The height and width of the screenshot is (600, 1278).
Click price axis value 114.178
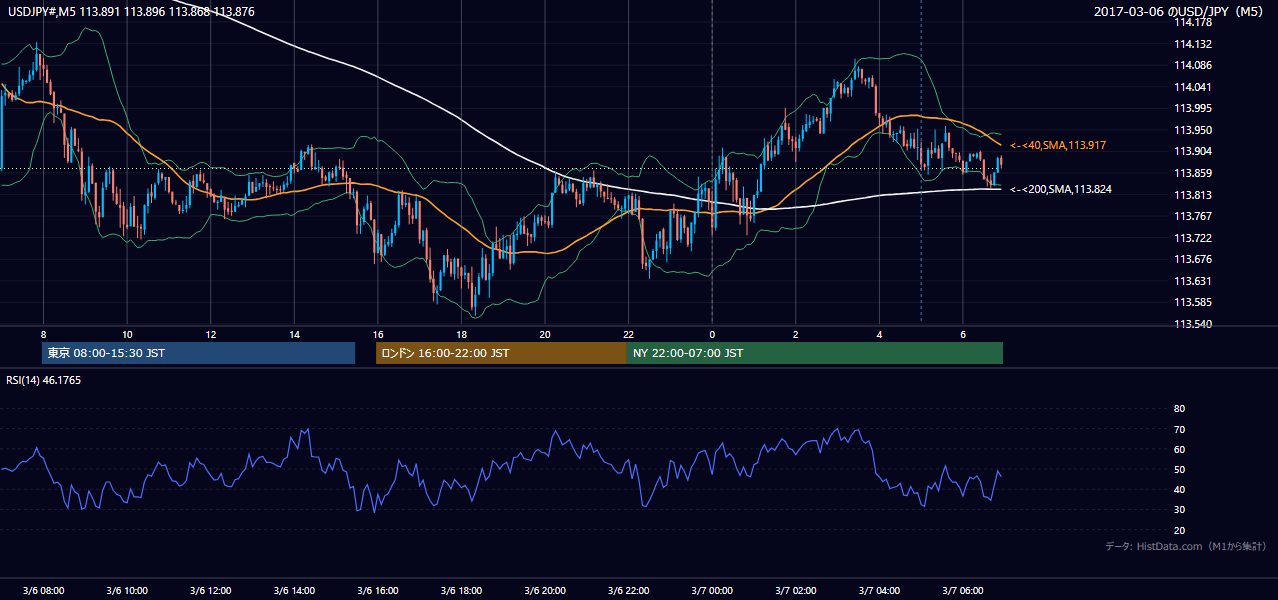[1193, 23]
